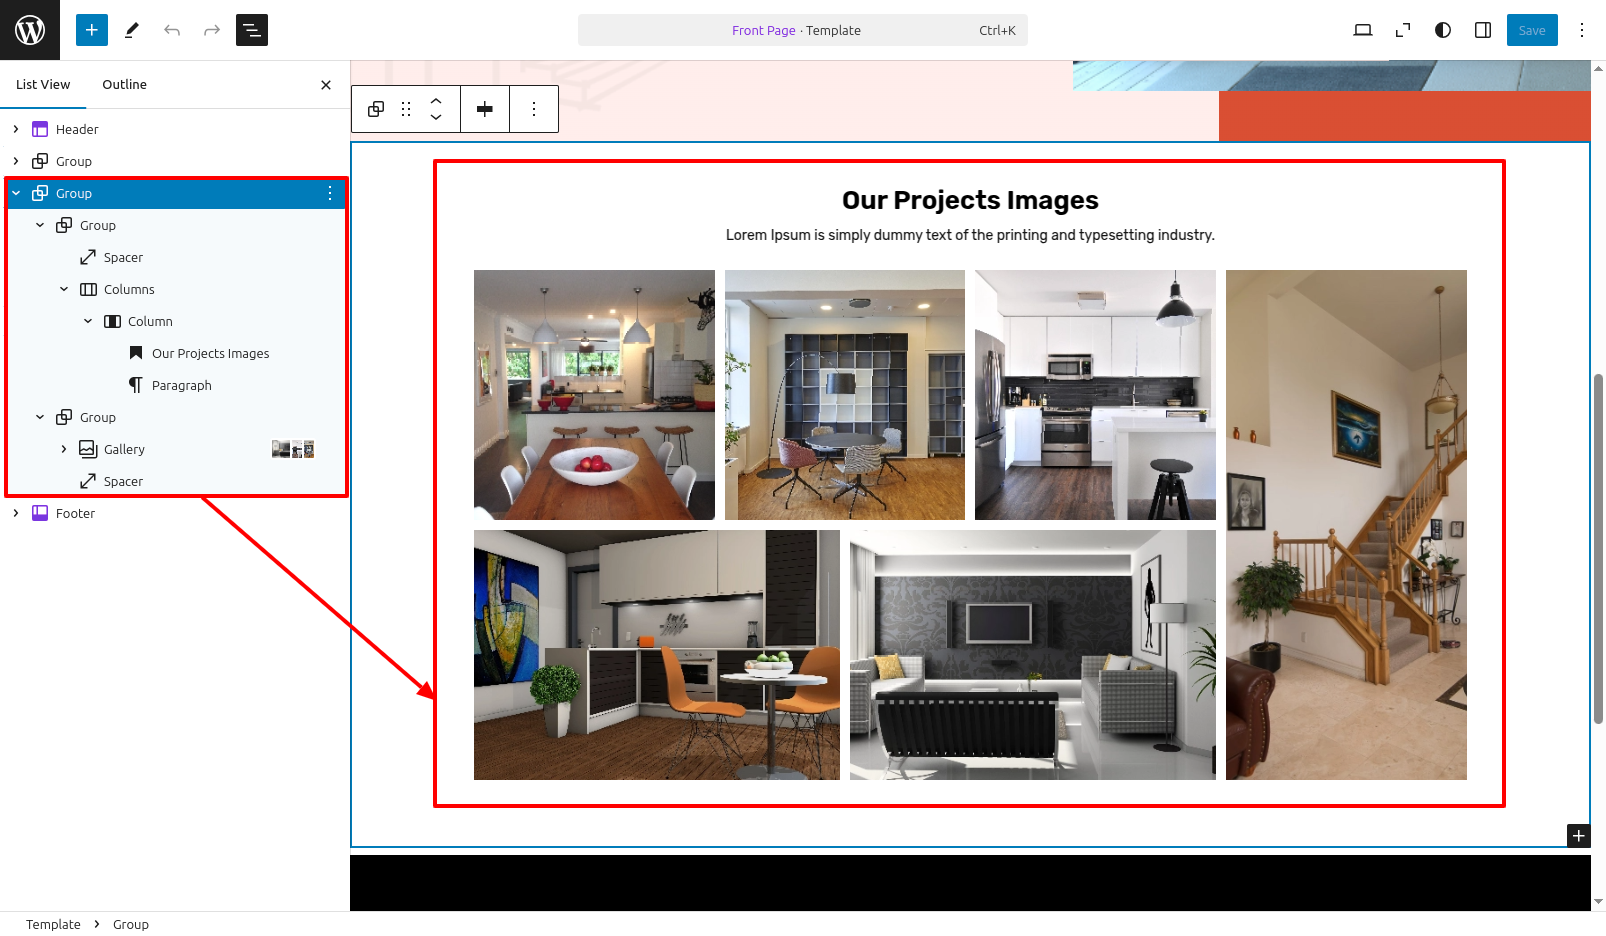The width and height of the screenshot is (1606, 936).
Task: Toggle the Settings sidebar panel
Action: pos(1483,30)
